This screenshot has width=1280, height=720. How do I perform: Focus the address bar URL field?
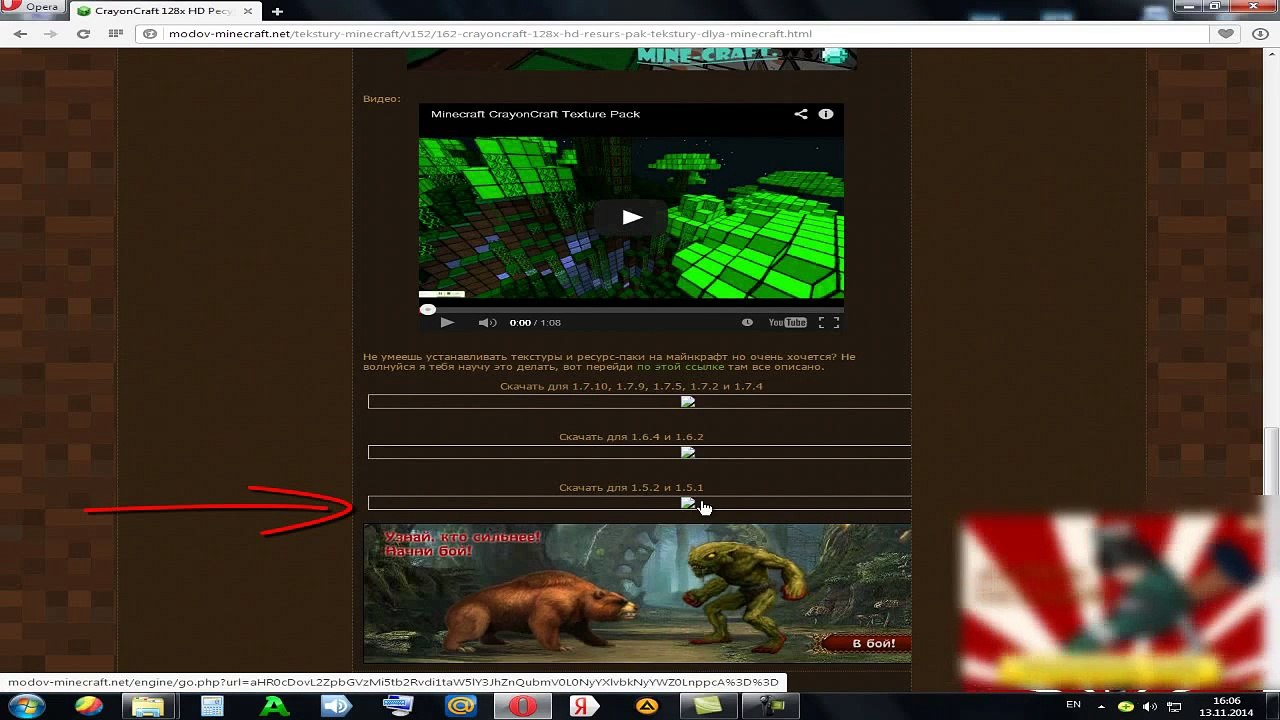coord(672,34)
